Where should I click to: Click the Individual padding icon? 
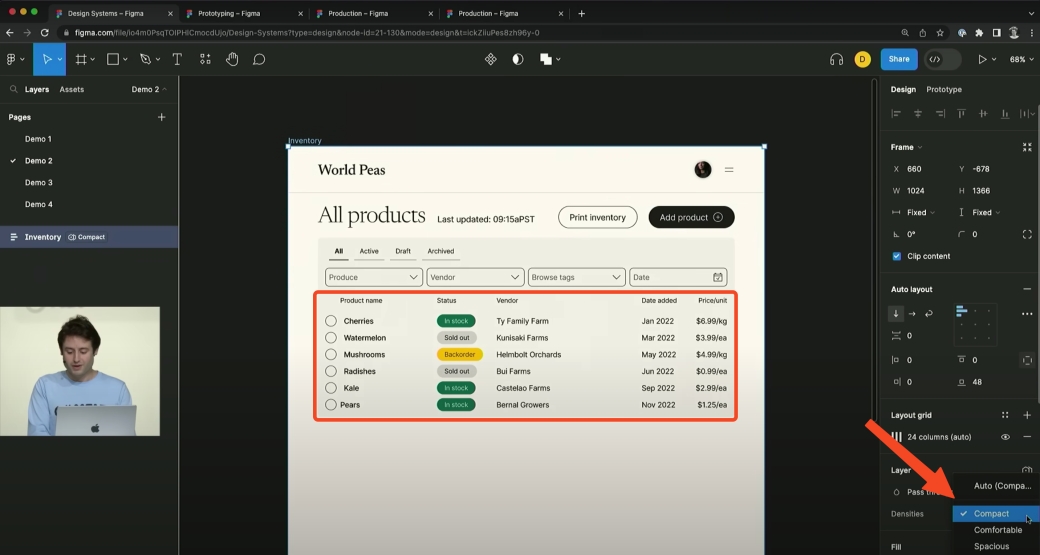pos(1027,360)
